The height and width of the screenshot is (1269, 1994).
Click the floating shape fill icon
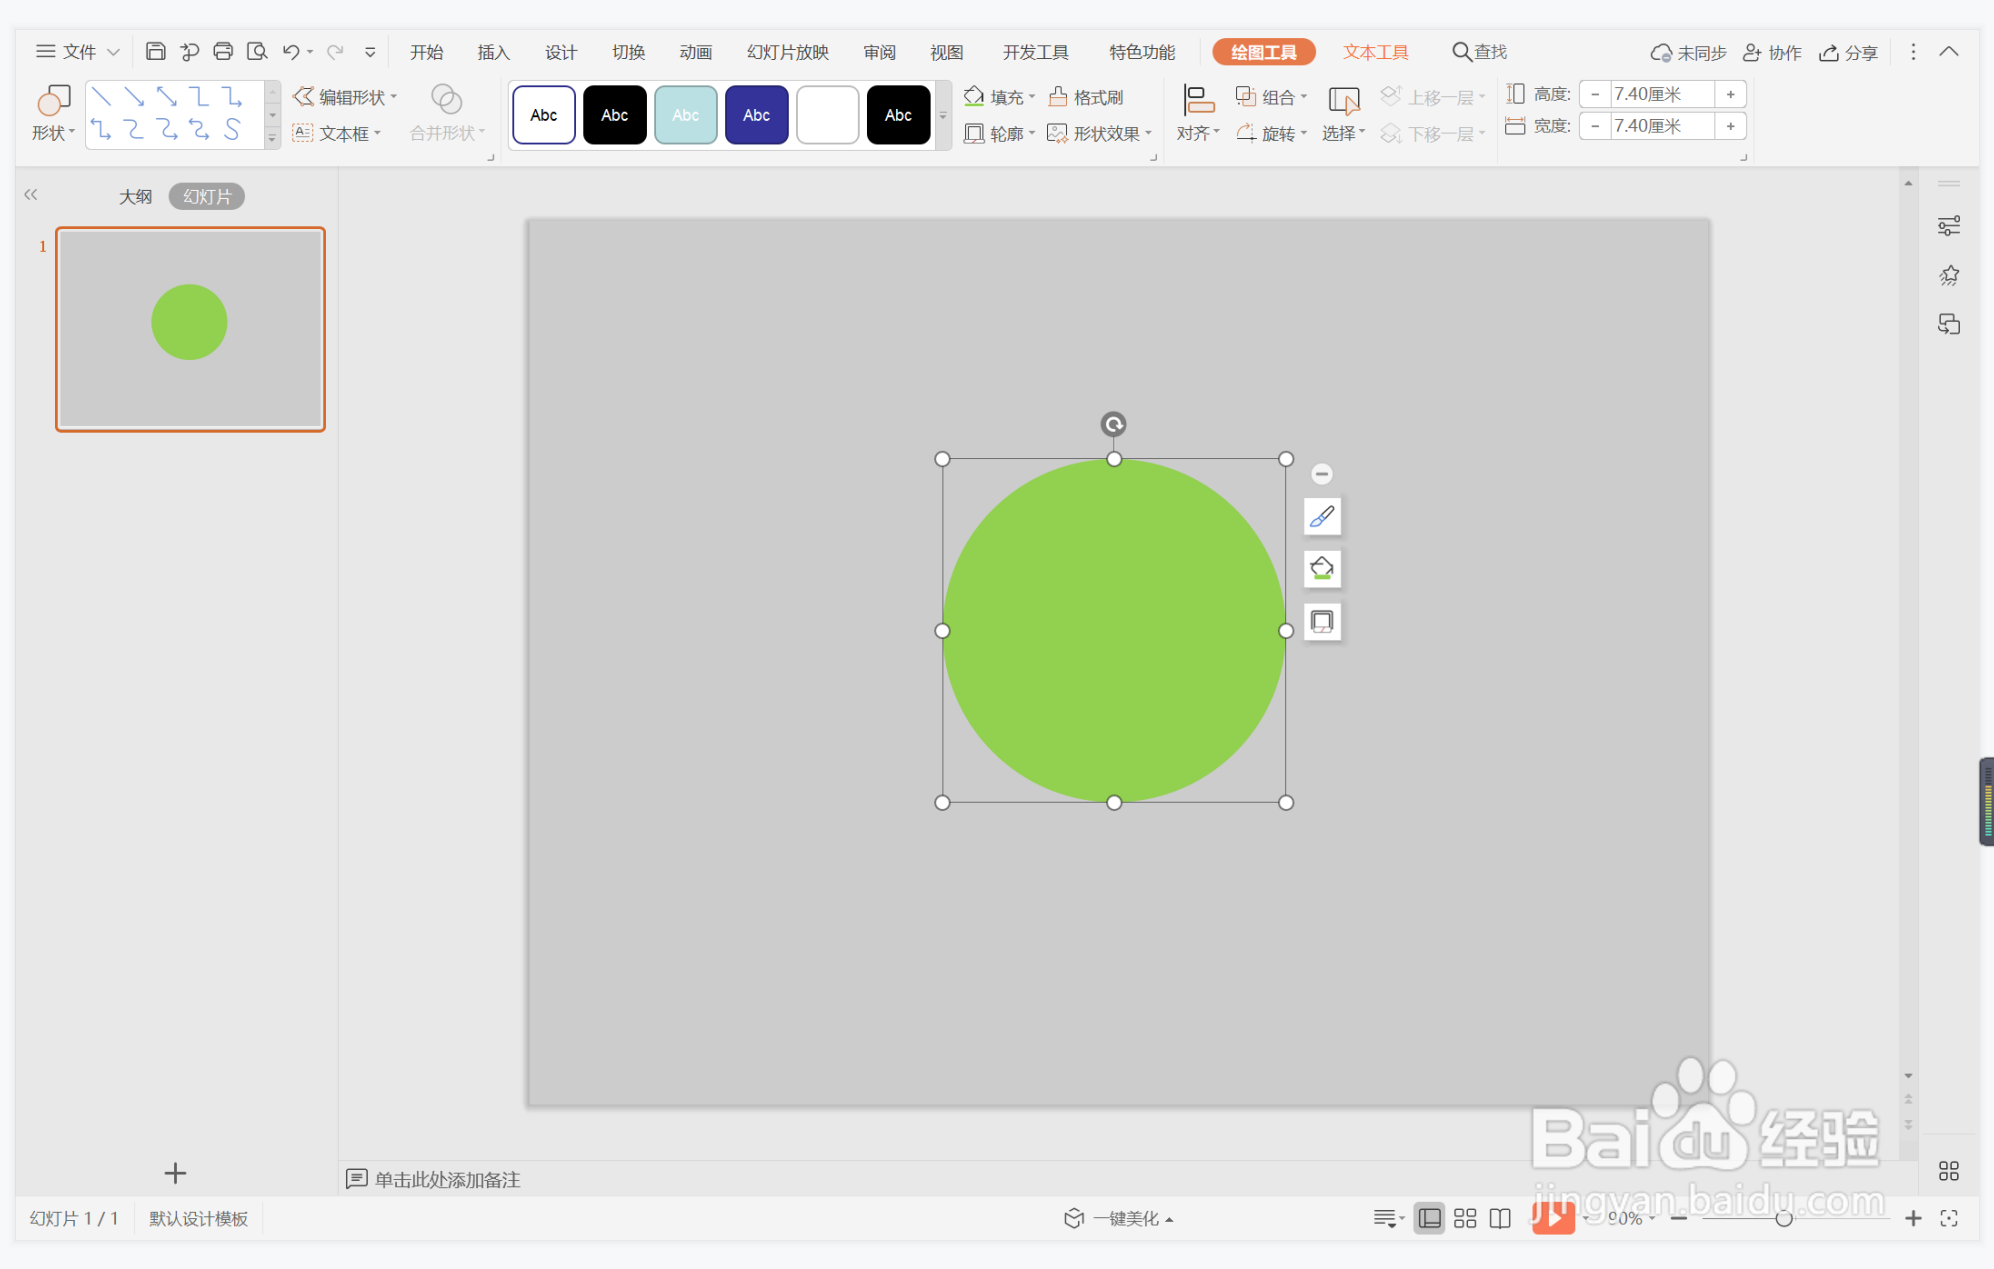1322,569
